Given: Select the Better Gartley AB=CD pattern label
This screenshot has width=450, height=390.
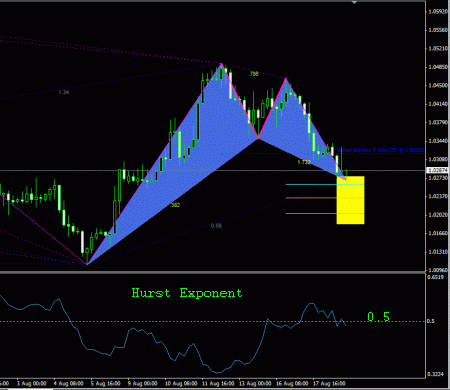Looking at the screenshot, I should coord(380,150).
